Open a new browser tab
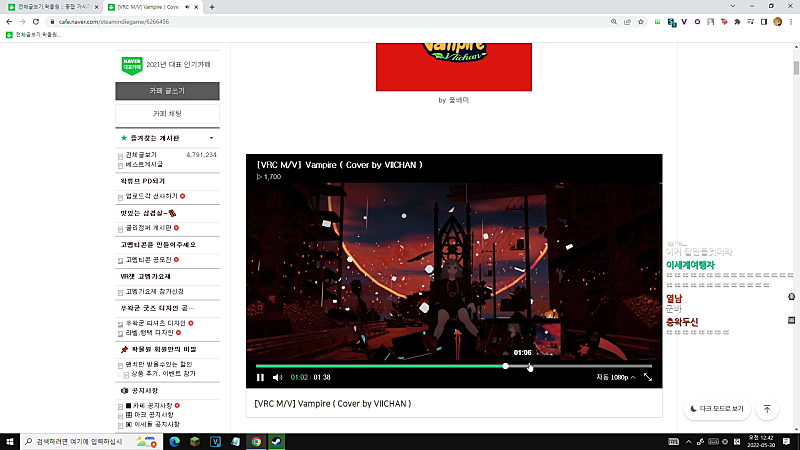The image size is (800, 450). pos(212,7)
